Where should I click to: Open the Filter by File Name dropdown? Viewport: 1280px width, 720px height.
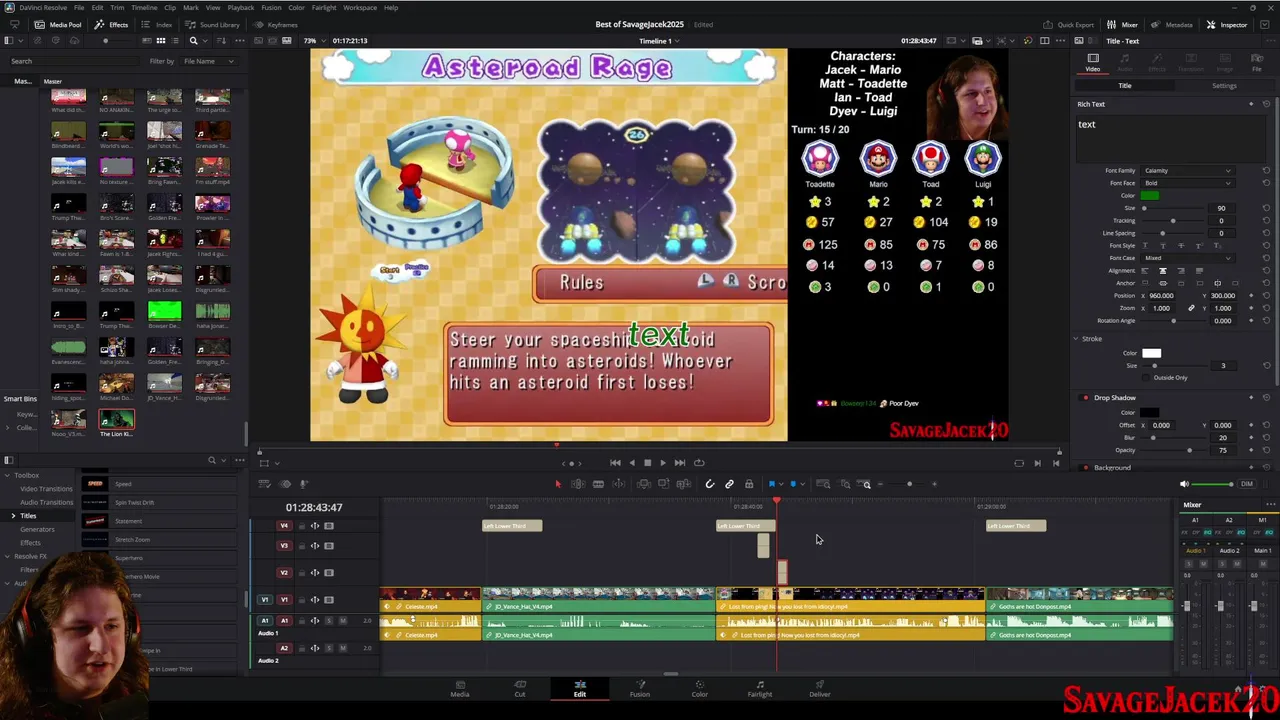[x=208, y=61]
